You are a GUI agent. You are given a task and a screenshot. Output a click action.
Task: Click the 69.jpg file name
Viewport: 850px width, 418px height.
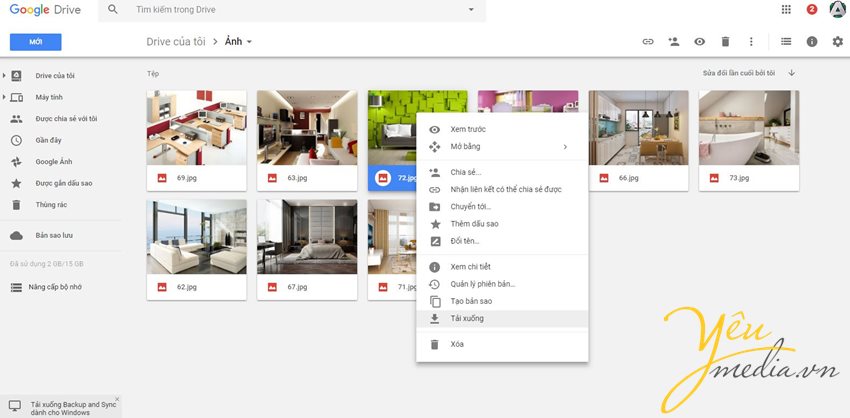186,178
